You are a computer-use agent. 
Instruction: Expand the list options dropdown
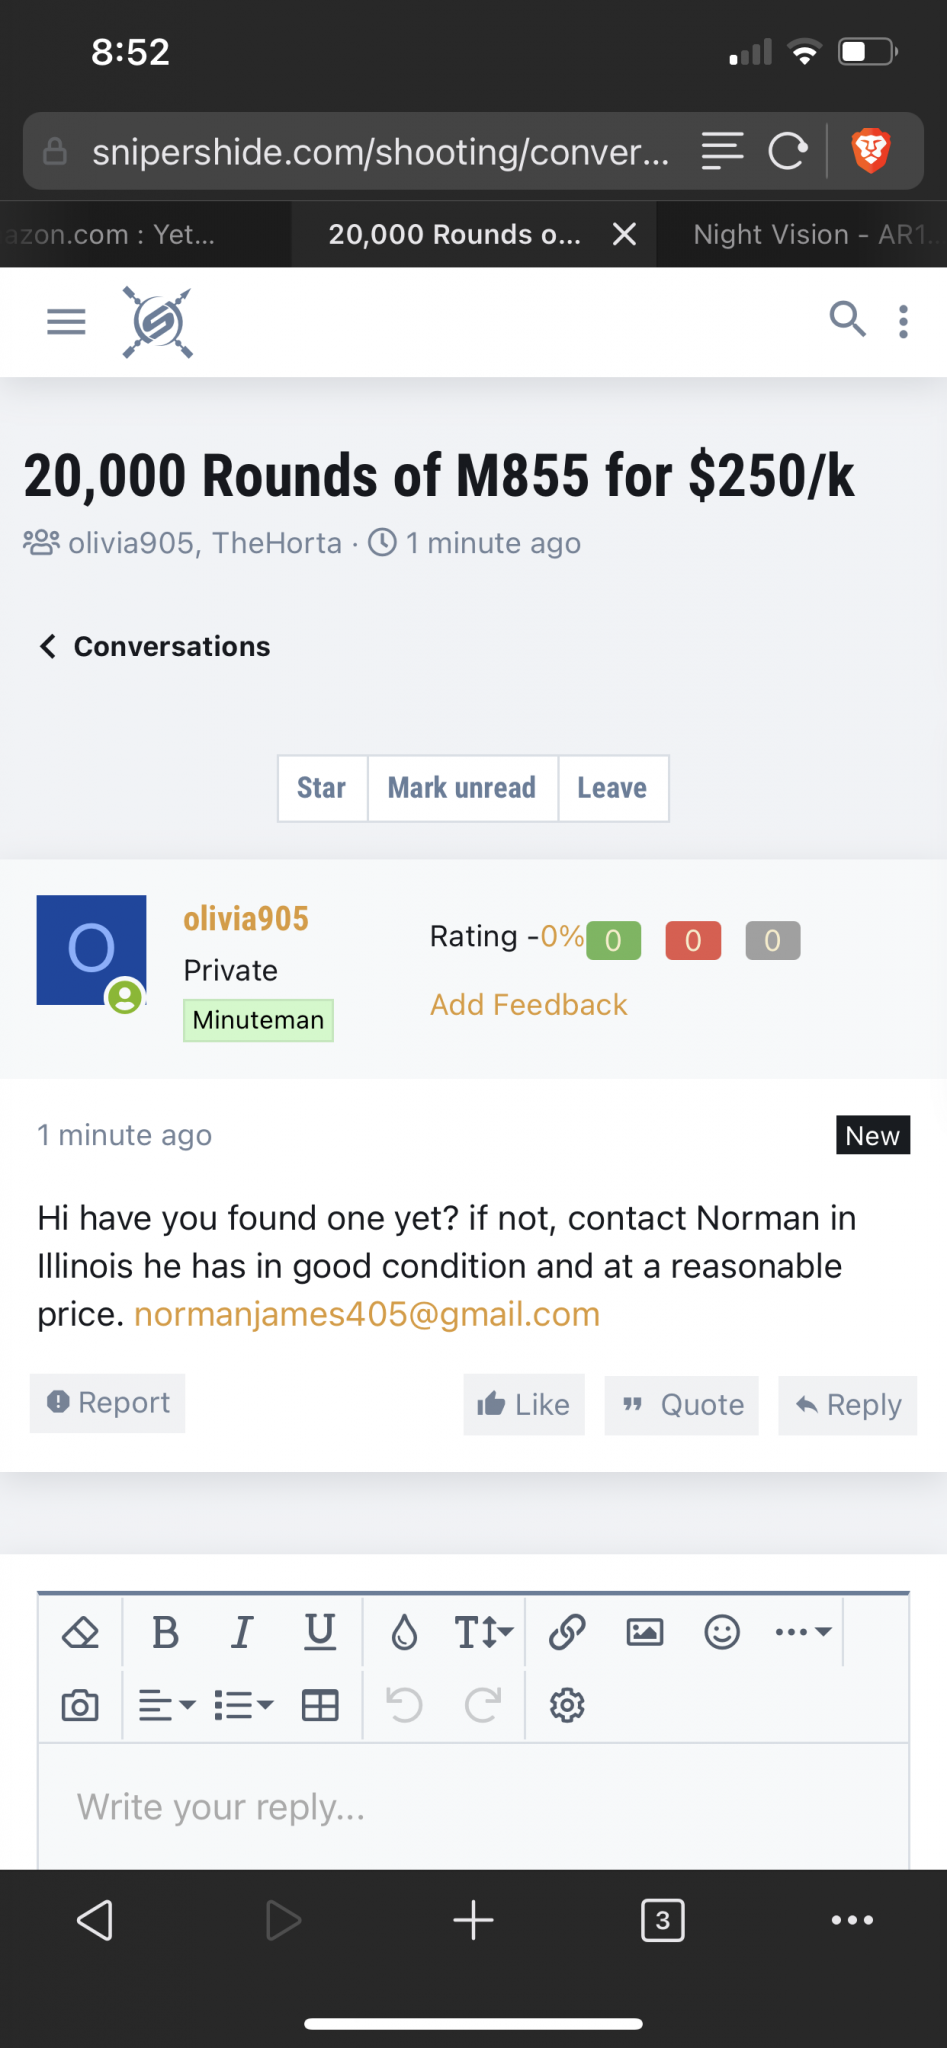243,1705
